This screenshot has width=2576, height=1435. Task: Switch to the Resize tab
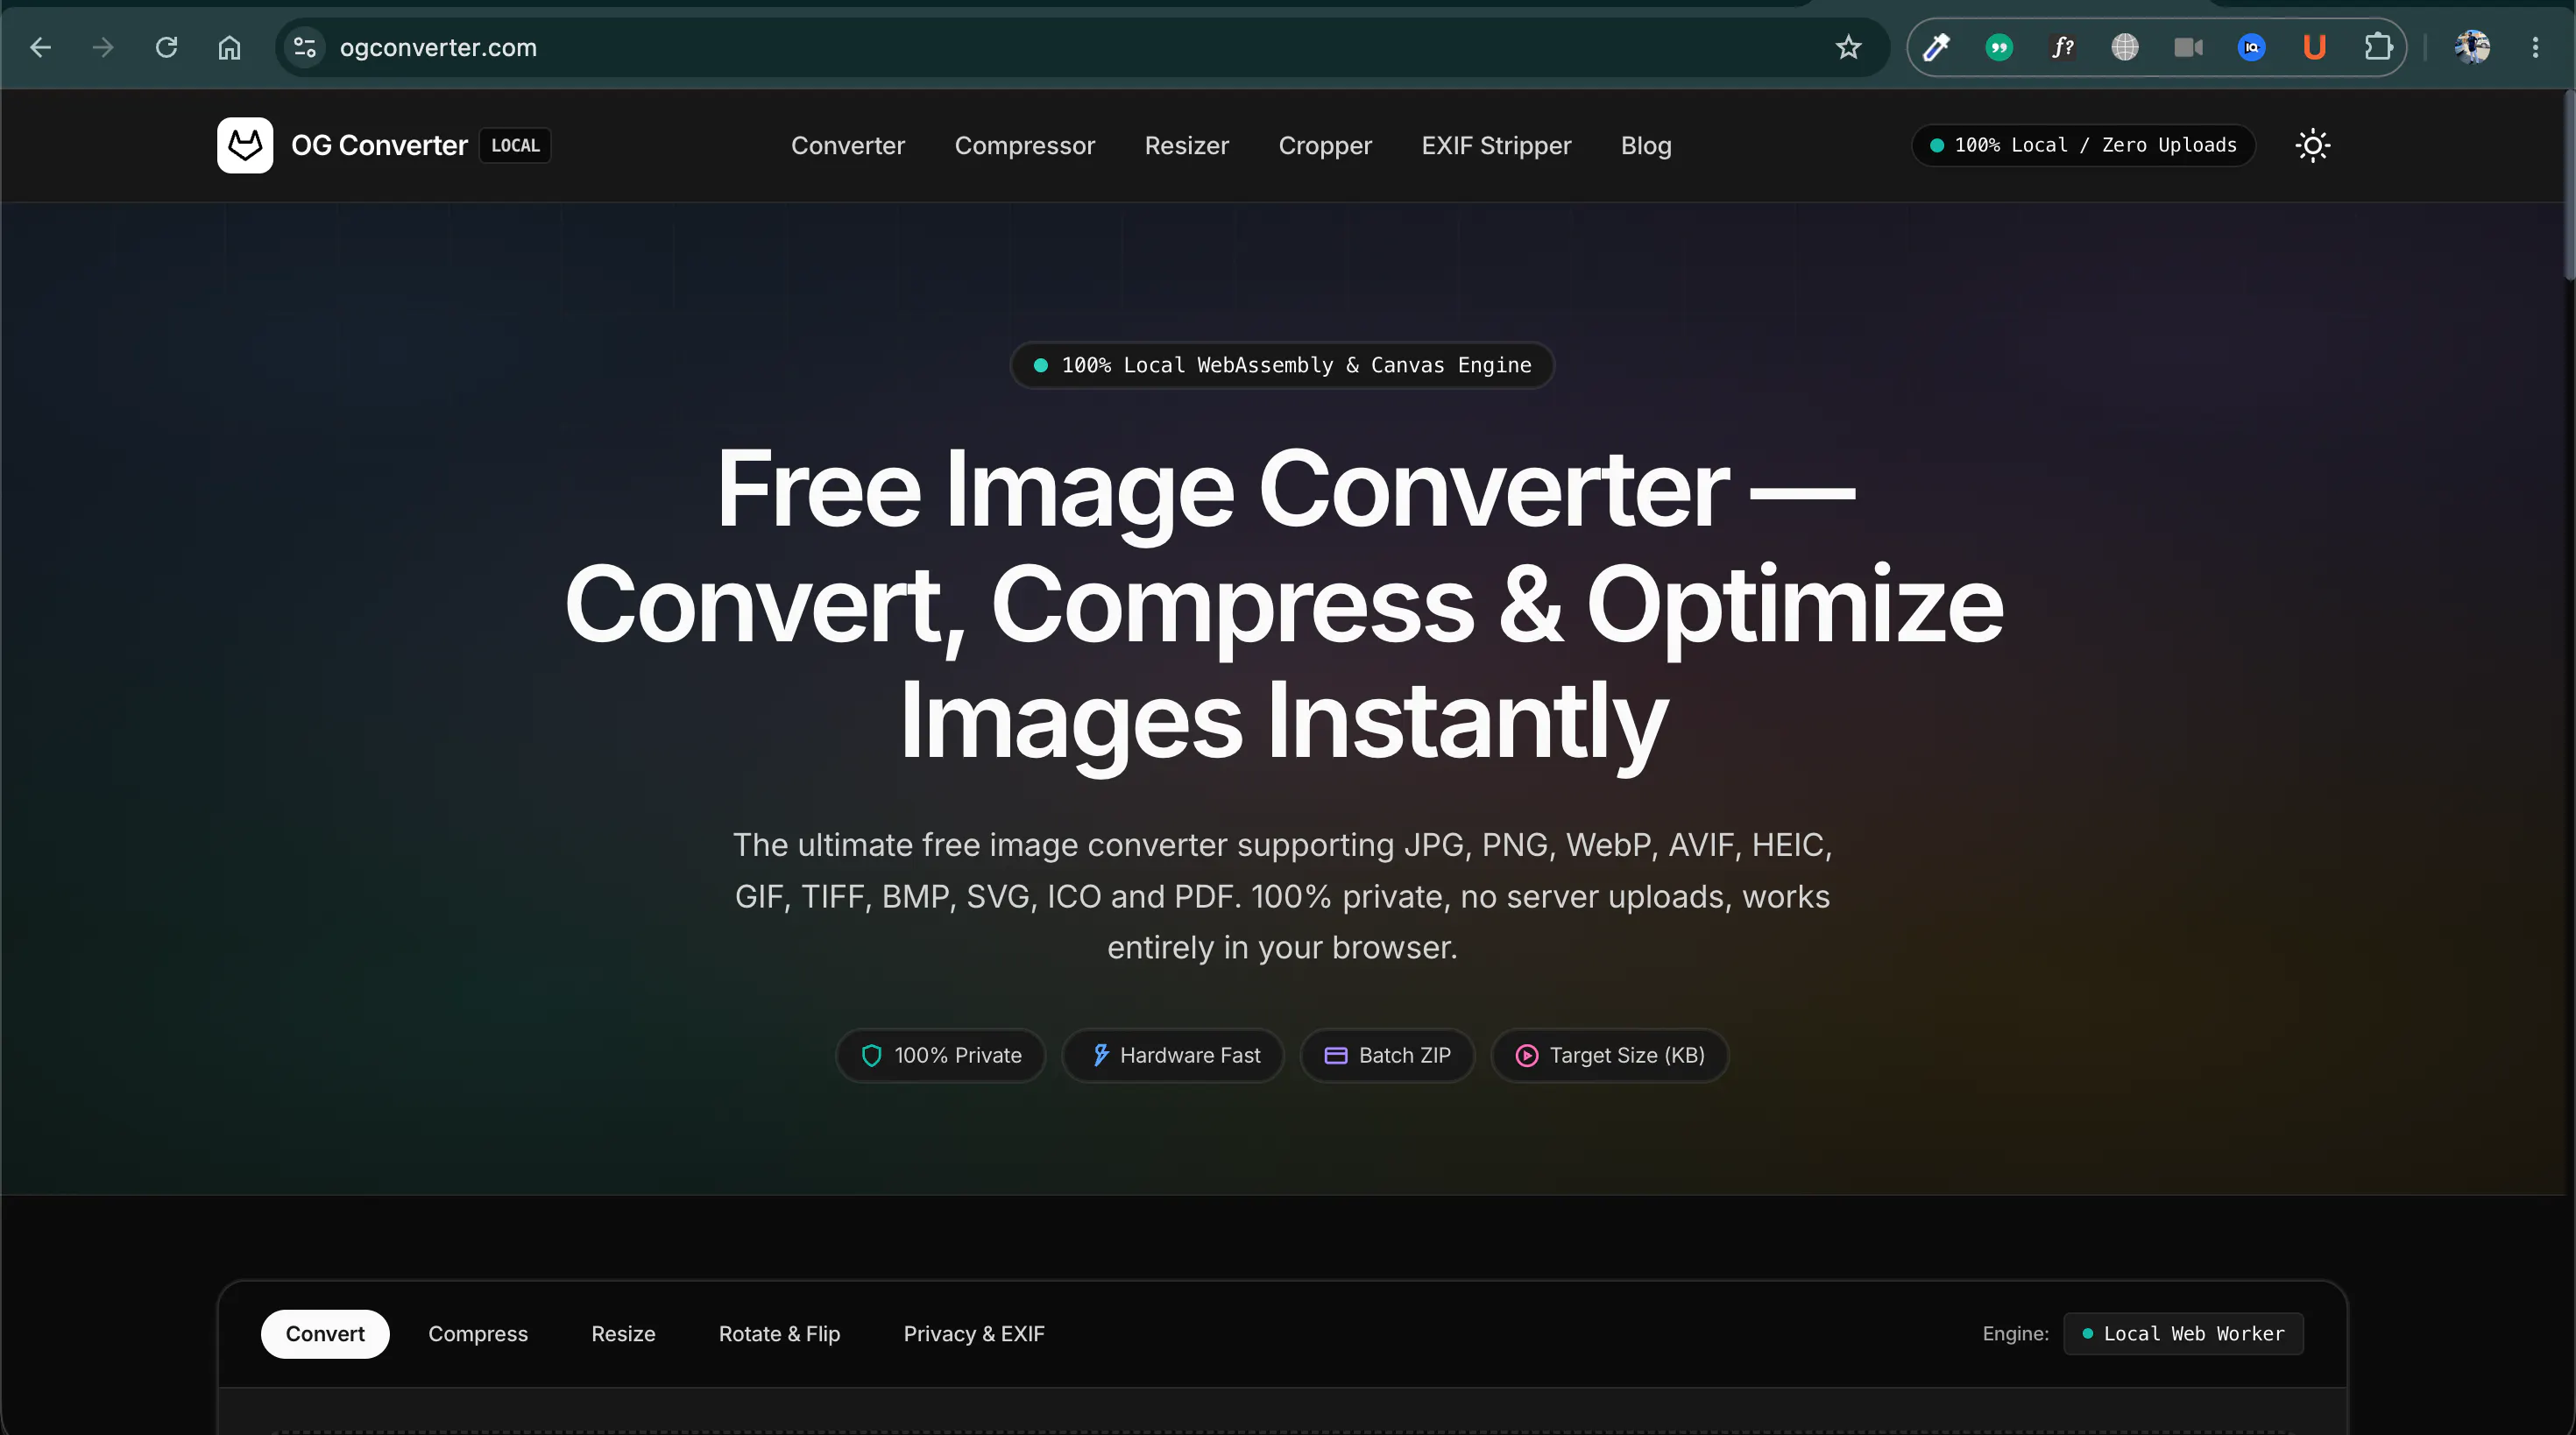point(623,1333)
